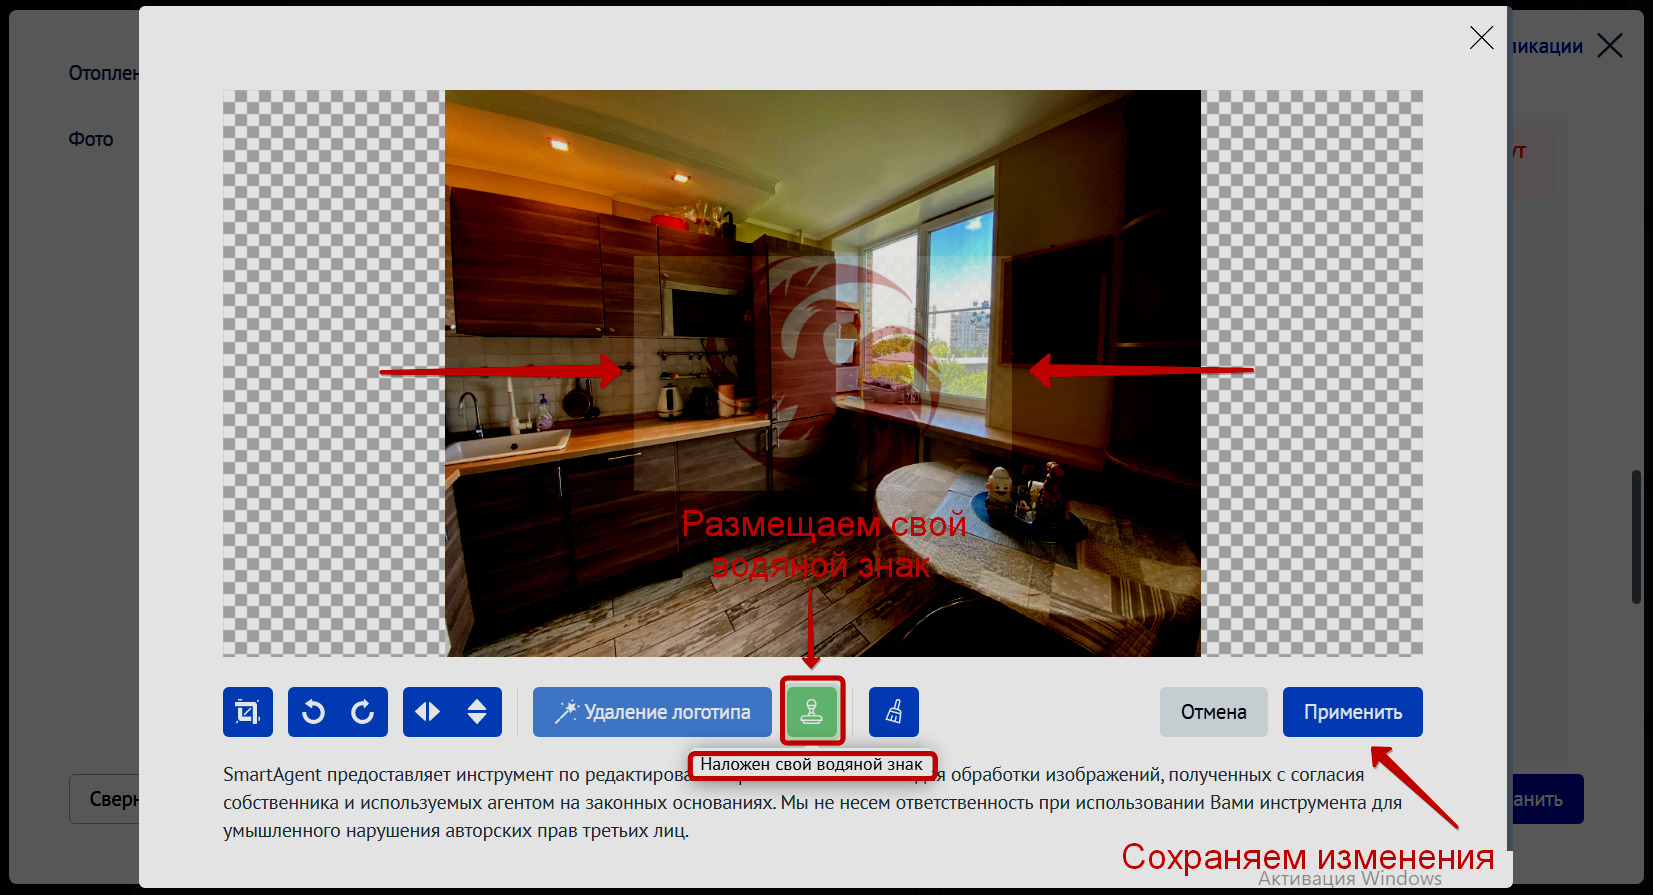Cancel editing with Отмена
The width and height of the screenshot is (1653, 895).
(x=1214, y=712)
